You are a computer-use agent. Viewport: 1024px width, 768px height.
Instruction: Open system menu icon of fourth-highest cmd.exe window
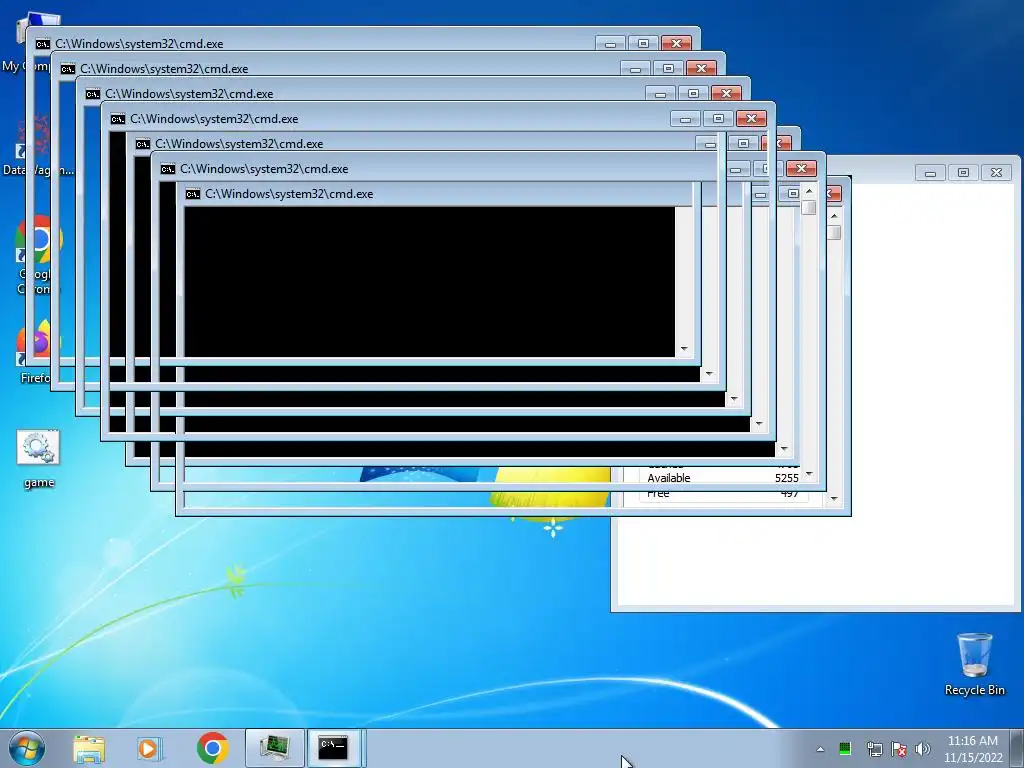[x=118, y=119]
